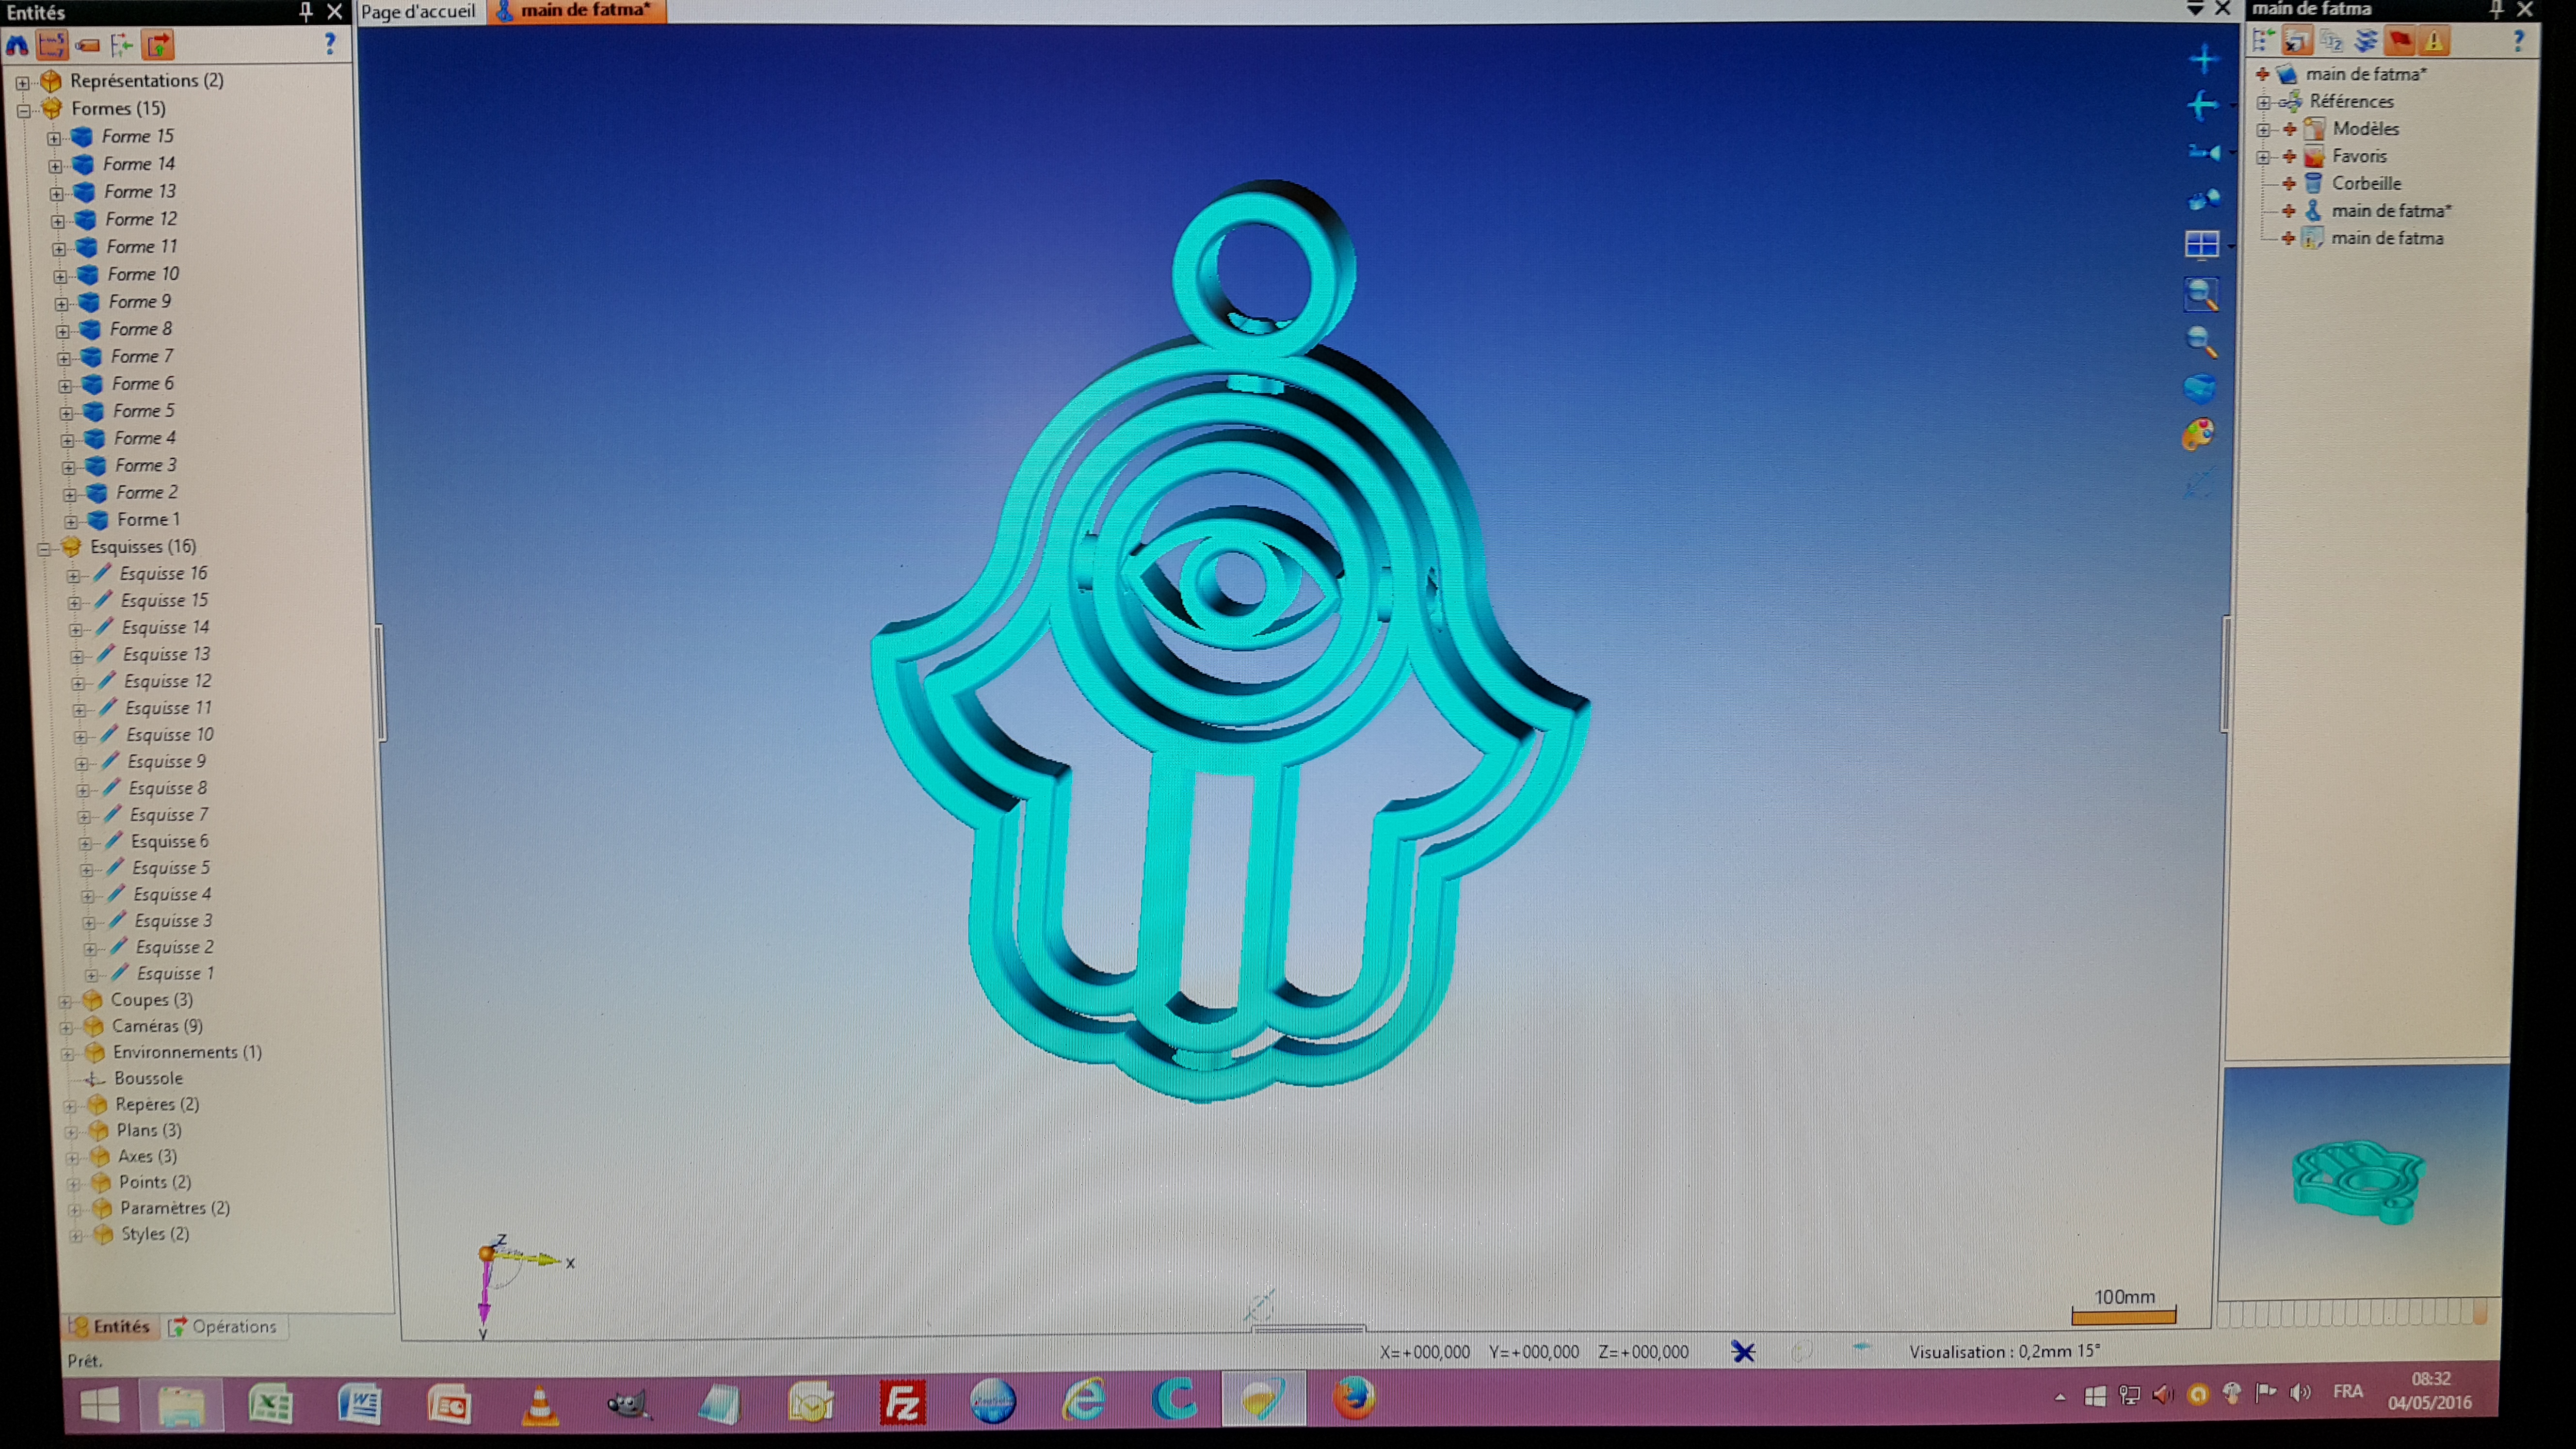
Task: Expand the Références node in project tree
Action: pos(2264,102)
